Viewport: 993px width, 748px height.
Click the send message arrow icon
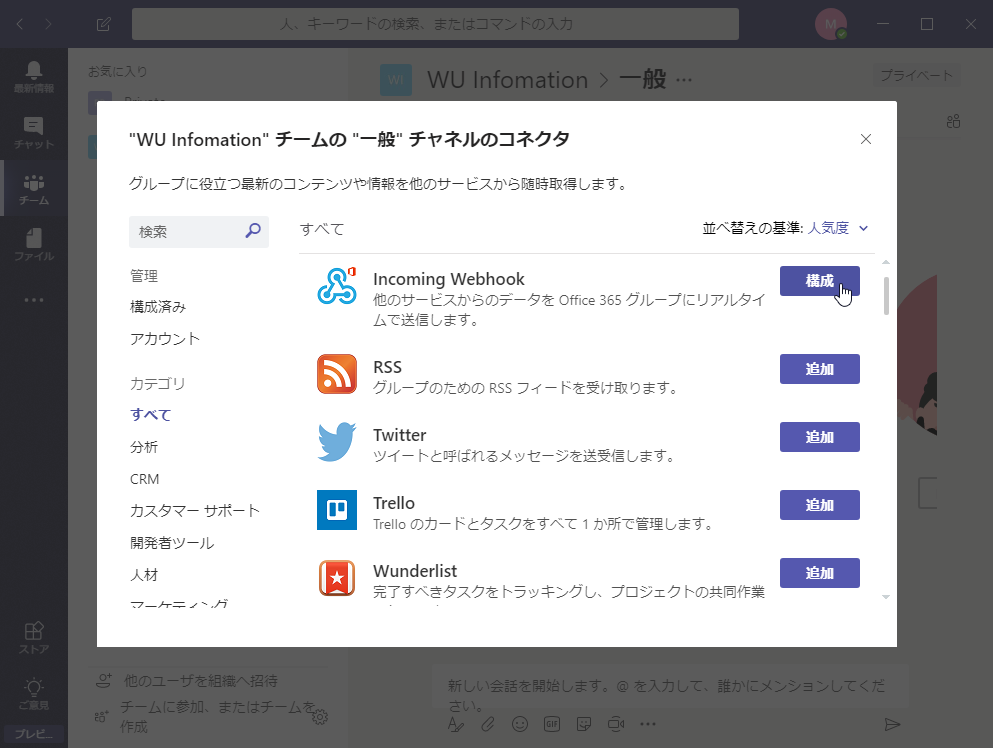[892, 724]
